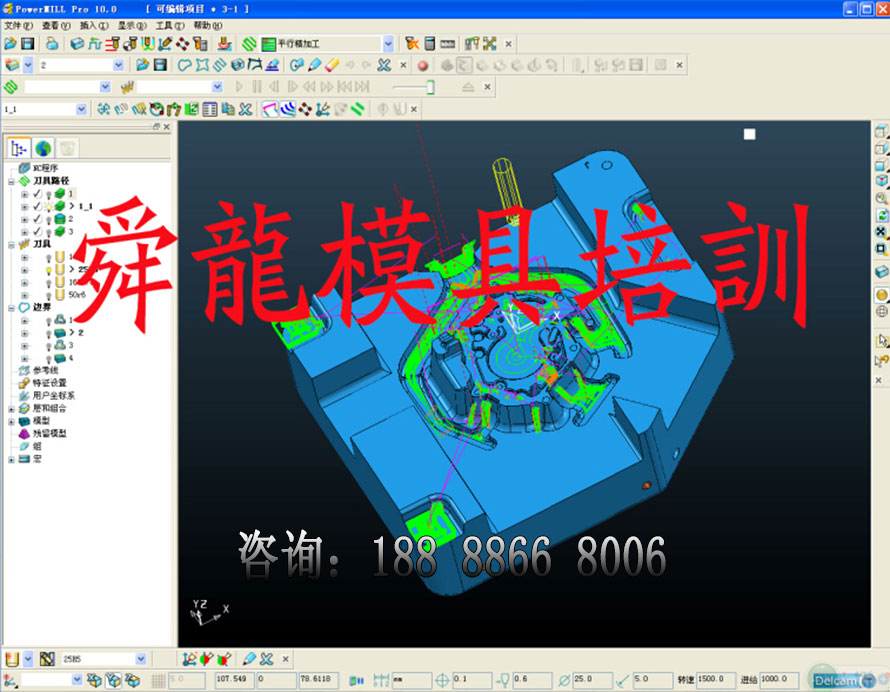Toggle the checkbox for toolpath 1_1
The height and width of the screenshot is (692, 890).
coord(37,206)
